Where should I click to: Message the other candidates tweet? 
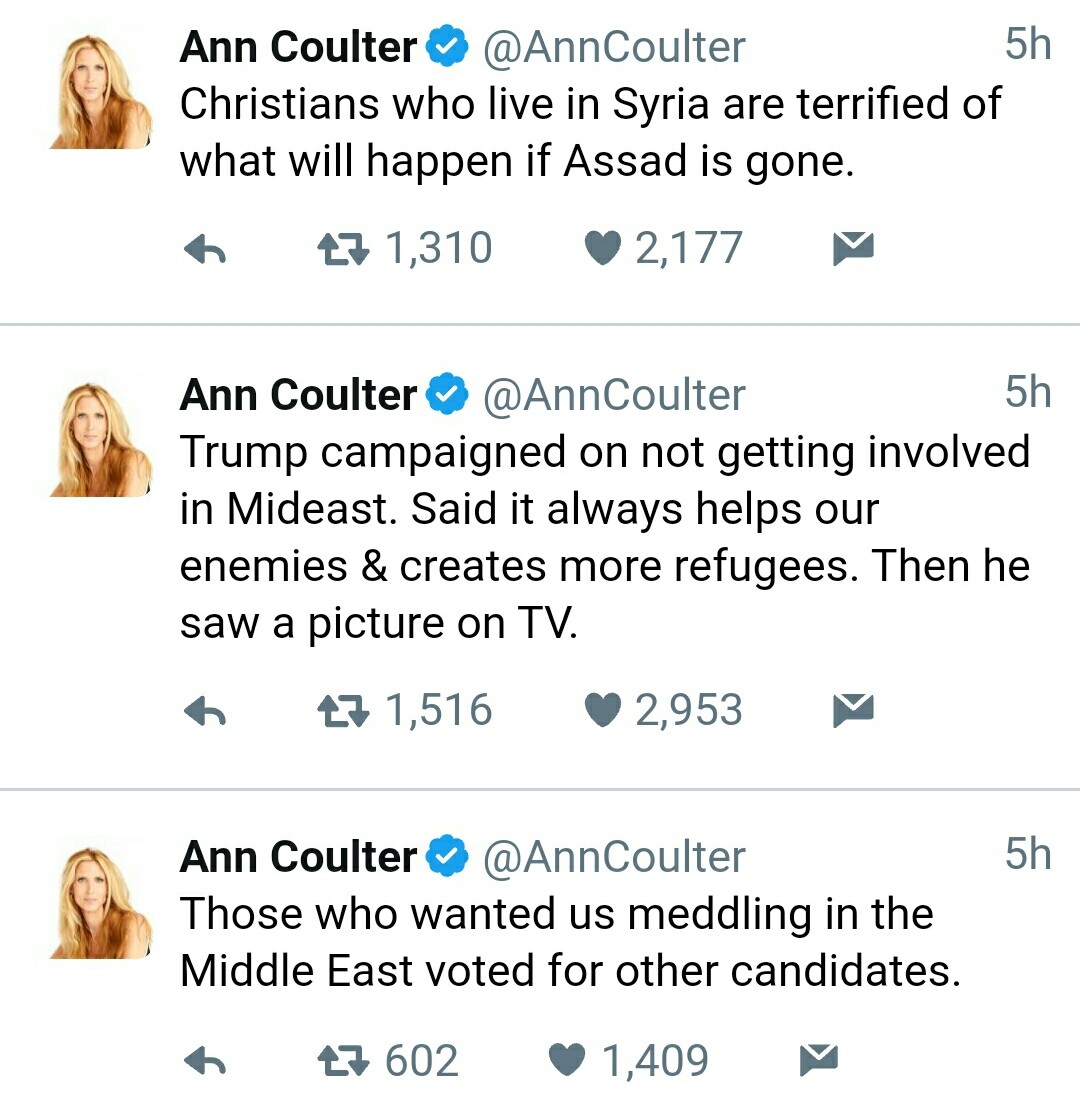819,1060
